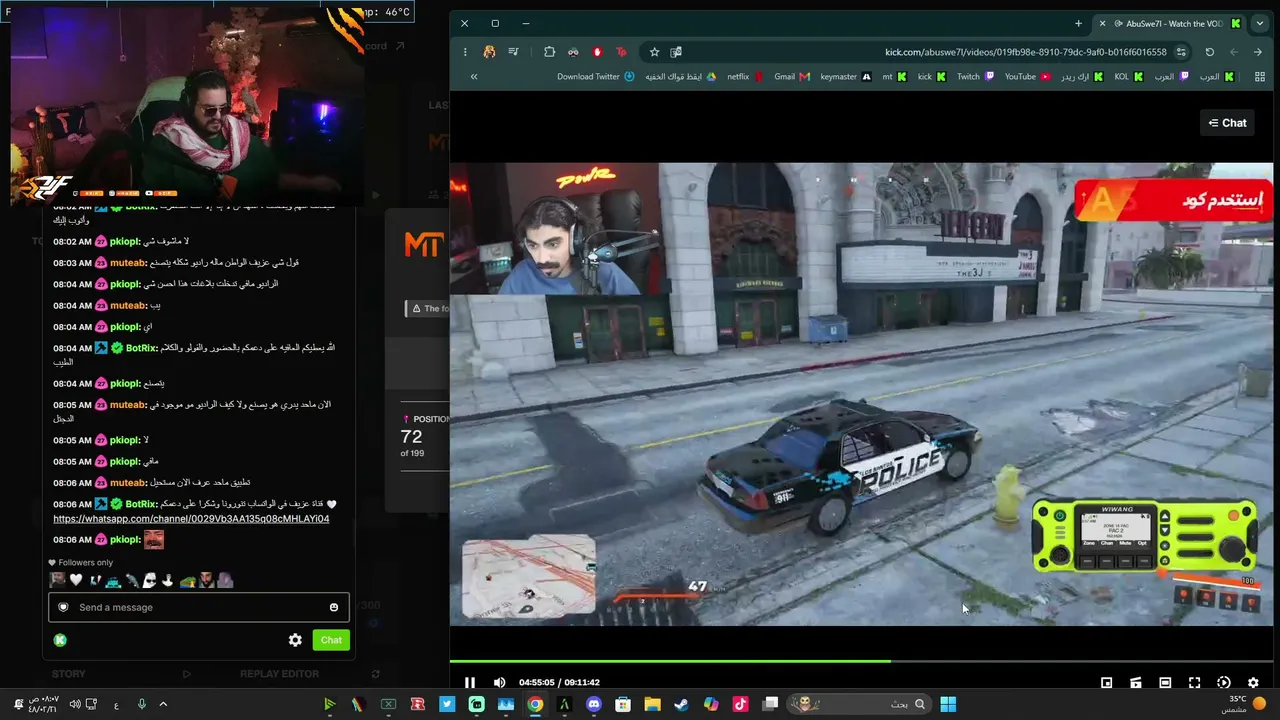Open Steam from the taskbar
This screenshot has height=720, width=1280.
click(681, 704)
